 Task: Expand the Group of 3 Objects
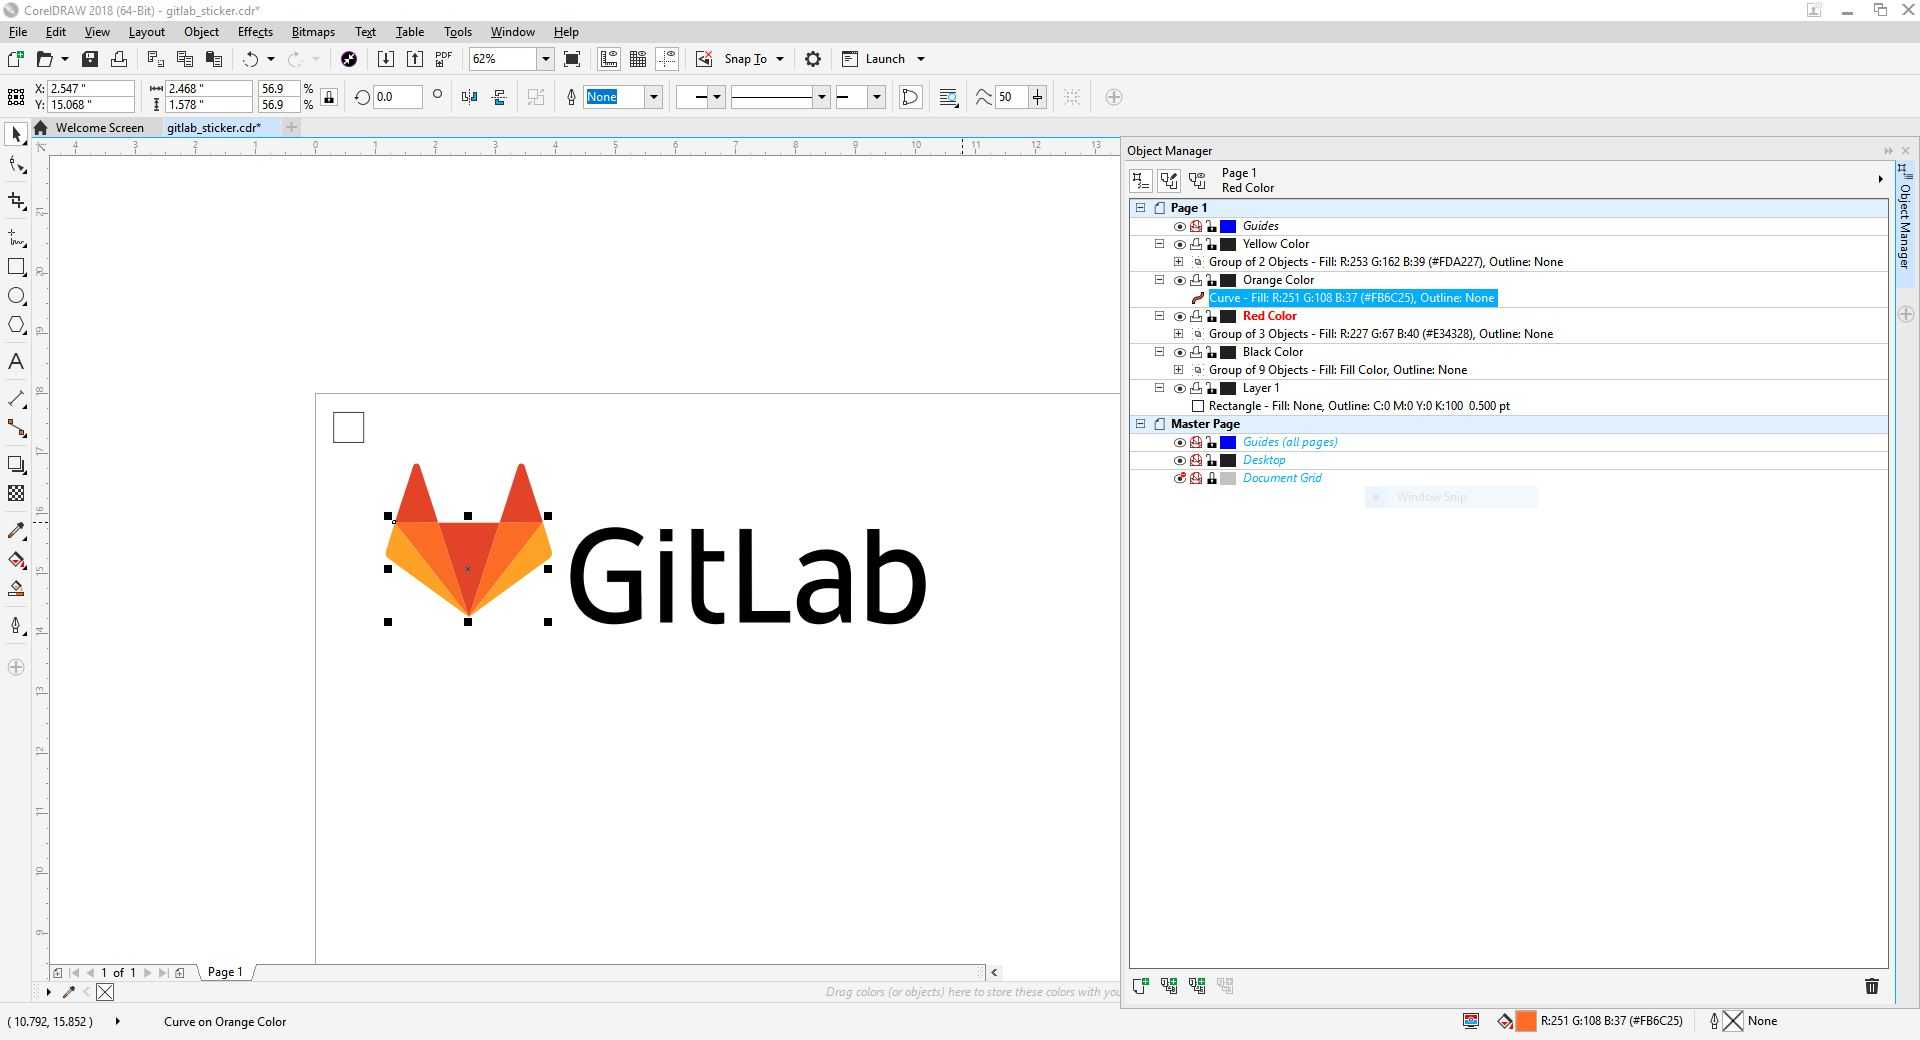click(x=1178, y=334)
